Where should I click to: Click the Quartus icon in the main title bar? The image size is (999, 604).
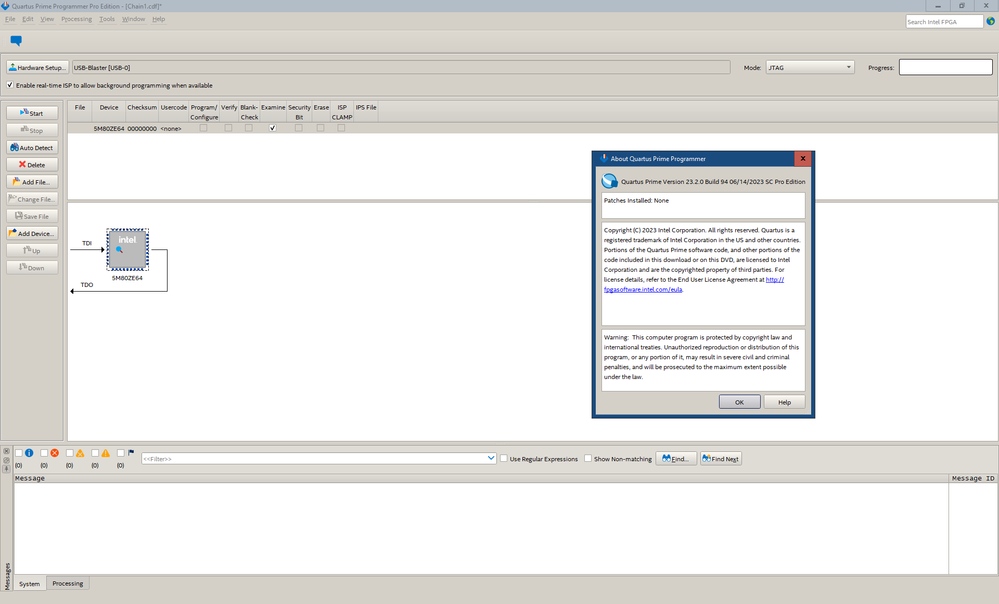point(6,6)
